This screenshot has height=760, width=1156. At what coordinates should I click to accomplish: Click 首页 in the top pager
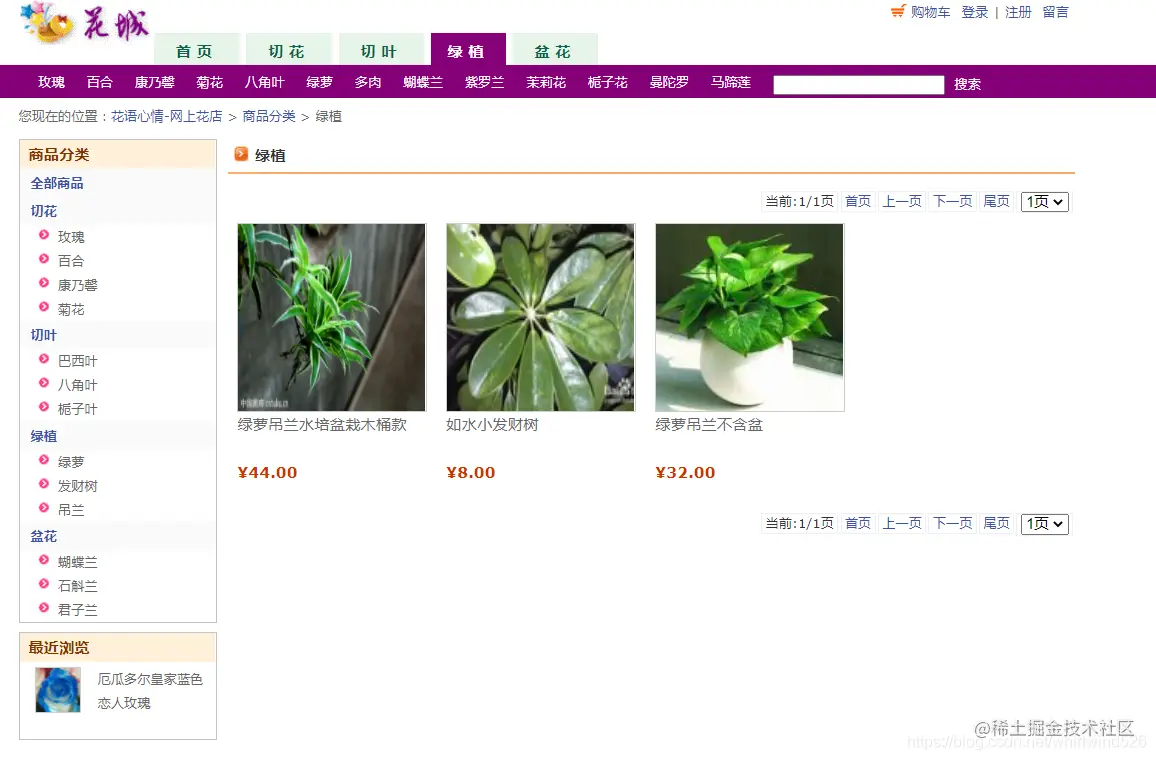(858, 201)
